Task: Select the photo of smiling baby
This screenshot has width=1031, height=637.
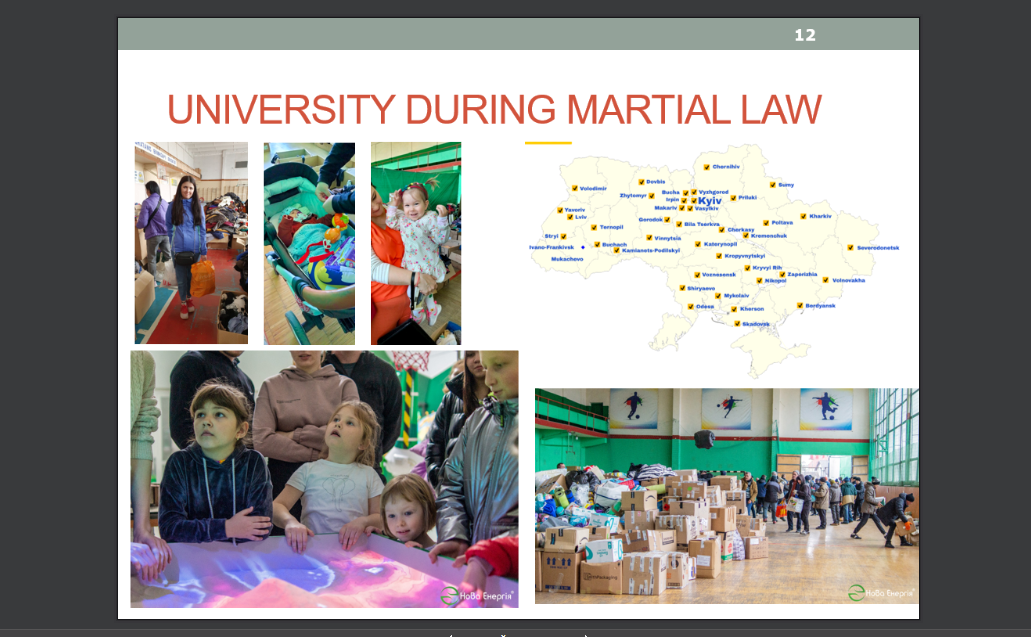Action: click(x=416, y=243)
